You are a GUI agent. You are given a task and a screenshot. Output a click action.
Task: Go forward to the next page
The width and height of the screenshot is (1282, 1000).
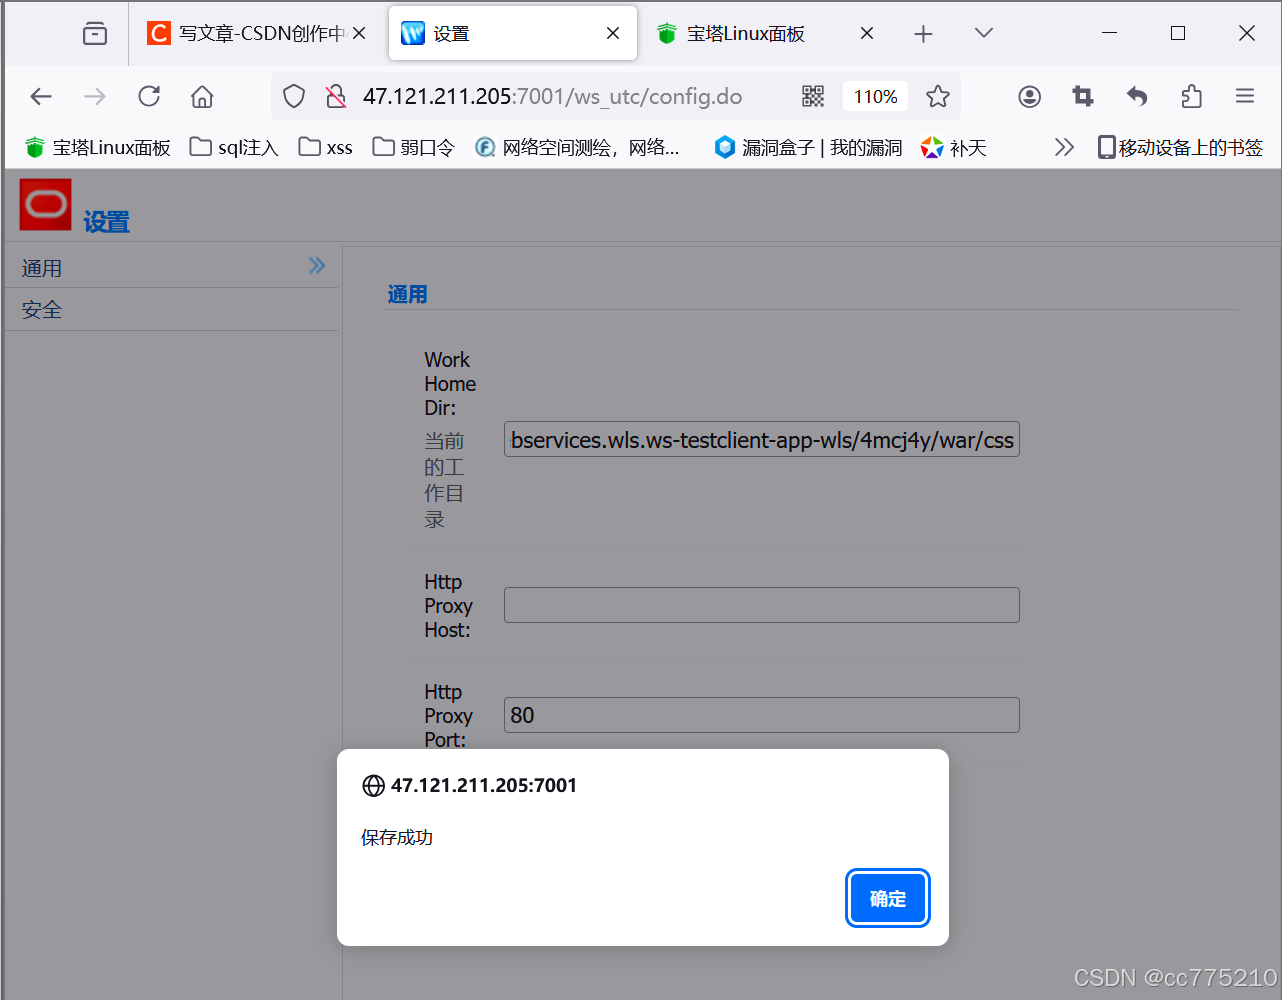[x=95, y=96]
